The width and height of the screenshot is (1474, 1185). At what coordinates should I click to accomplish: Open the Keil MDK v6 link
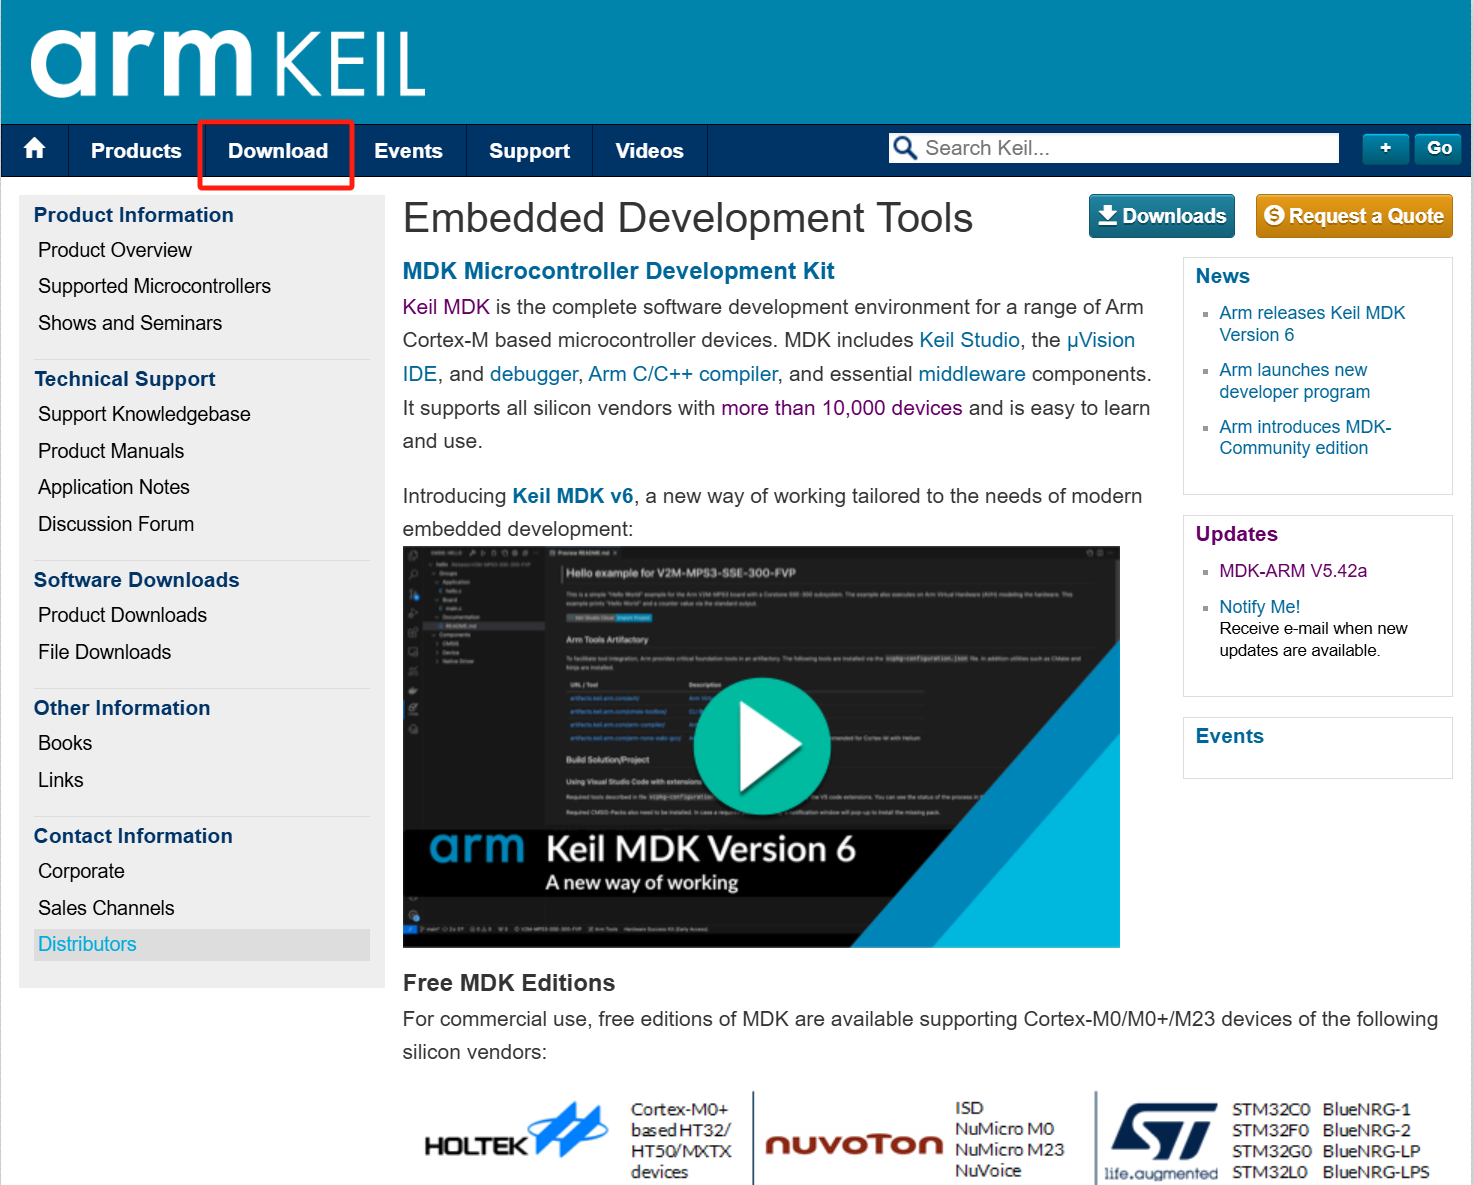573,496
